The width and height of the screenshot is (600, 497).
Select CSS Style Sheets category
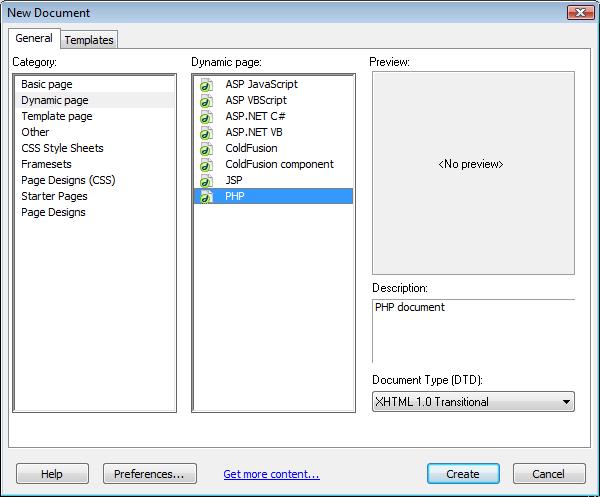point(62,148)
